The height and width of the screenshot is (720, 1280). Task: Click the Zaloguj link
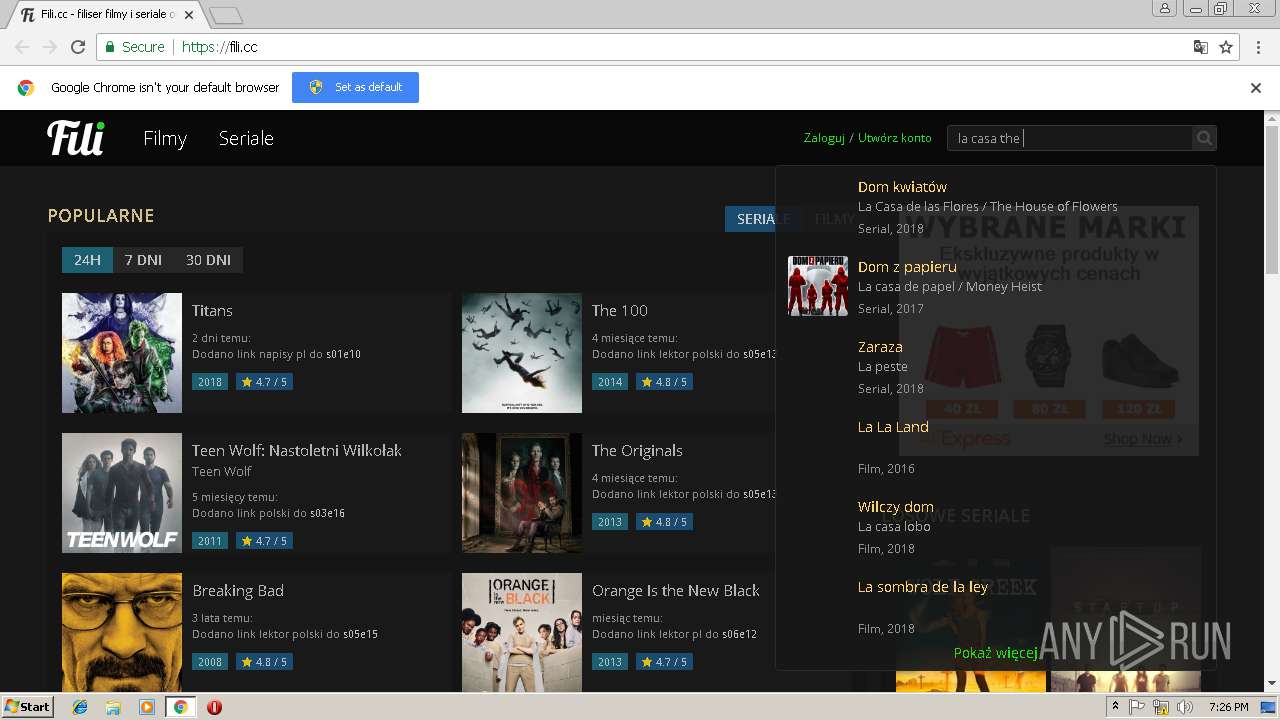pyautogui.click(x=824, y=138)
